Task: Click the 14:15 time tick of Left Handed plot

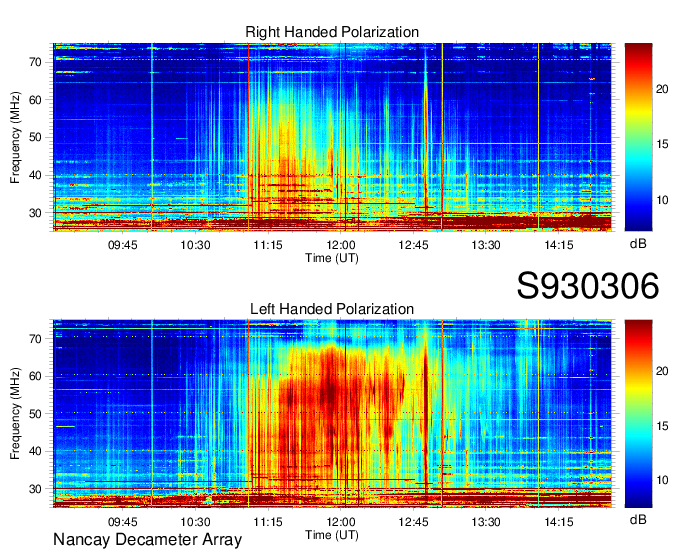Action: [x=559, y=522]
